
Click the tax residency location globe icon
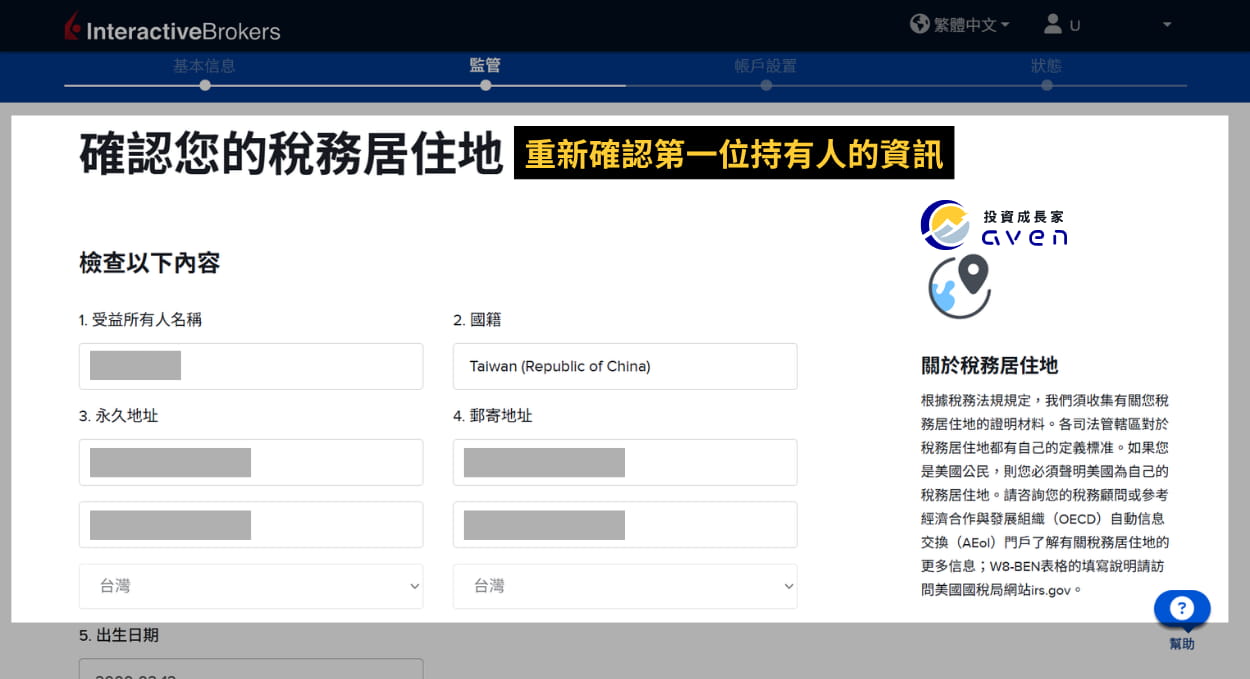[x=960, y=286]
